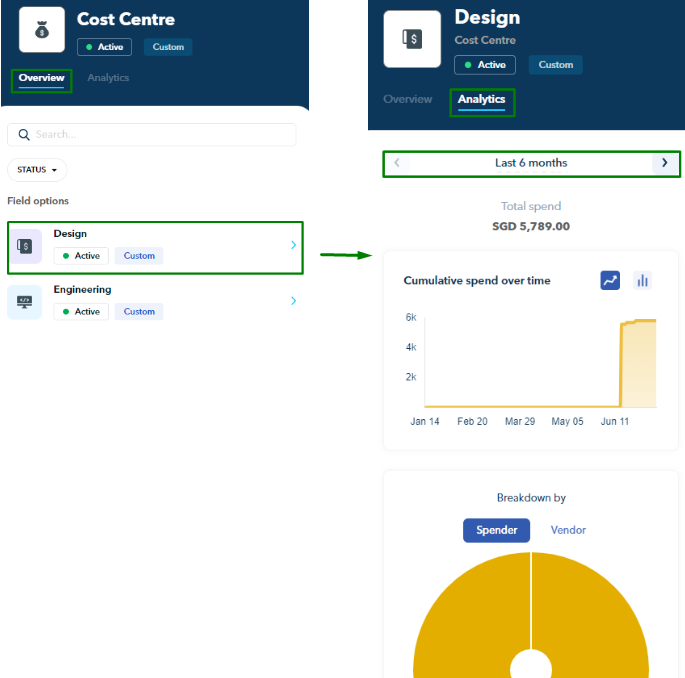Viewport: 685px width, 678px height.
Task: Click the Cost Centre money bag icon
Action: tap(42, 30)
